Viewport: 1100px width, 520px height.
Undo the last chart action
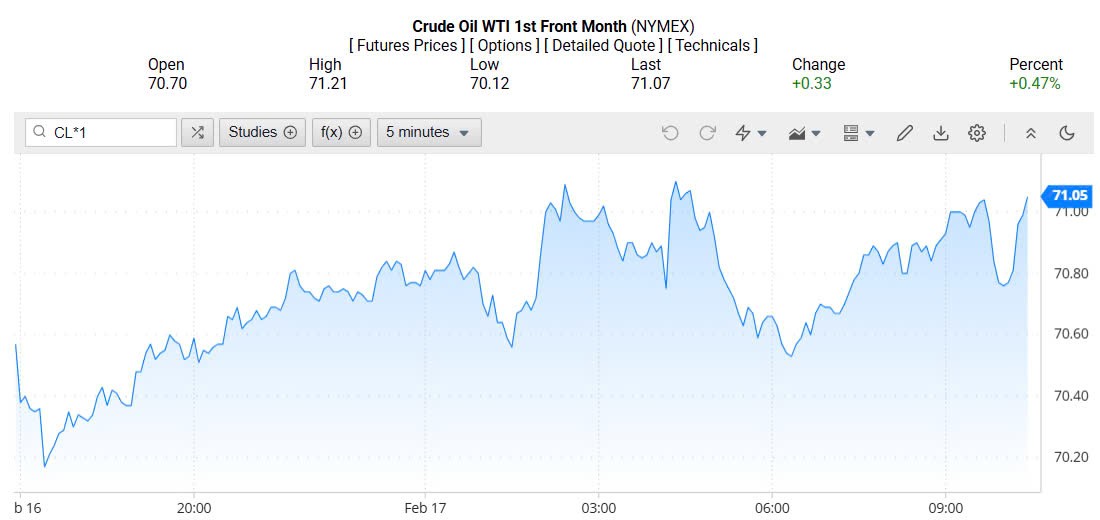[670, 133]
